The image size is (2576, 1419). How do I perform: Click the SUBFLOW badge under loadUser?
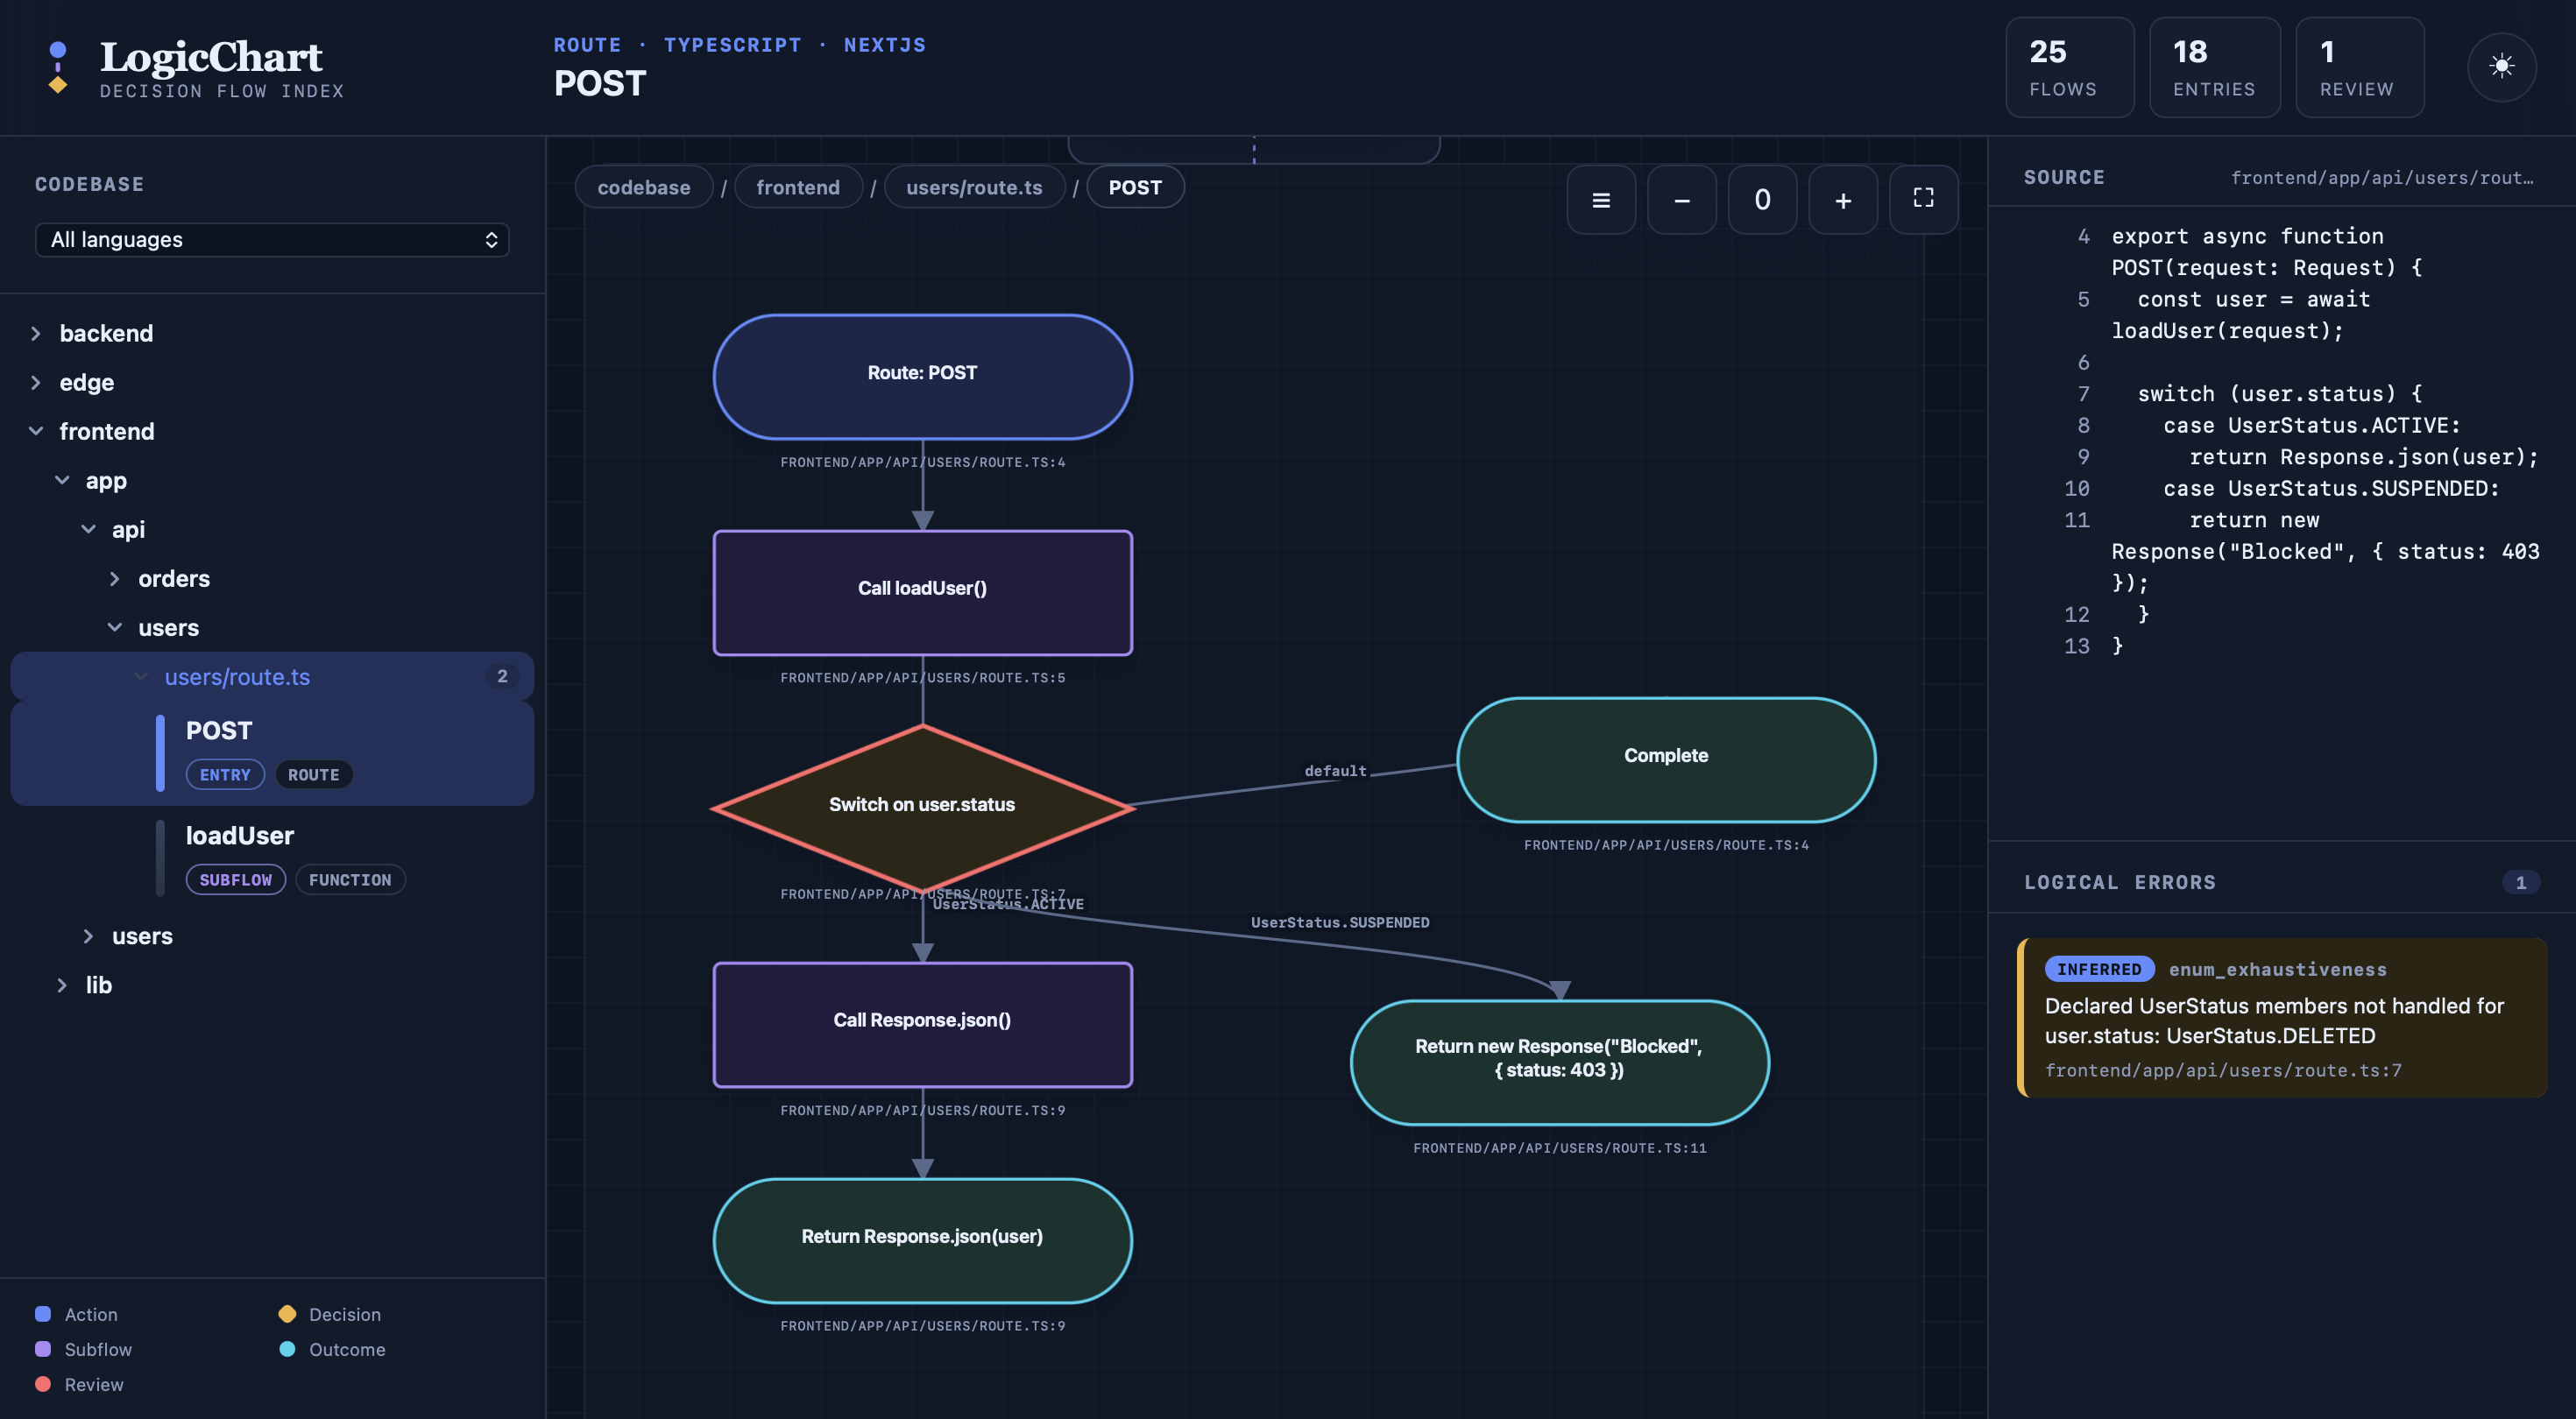click(x=236, y=880)
